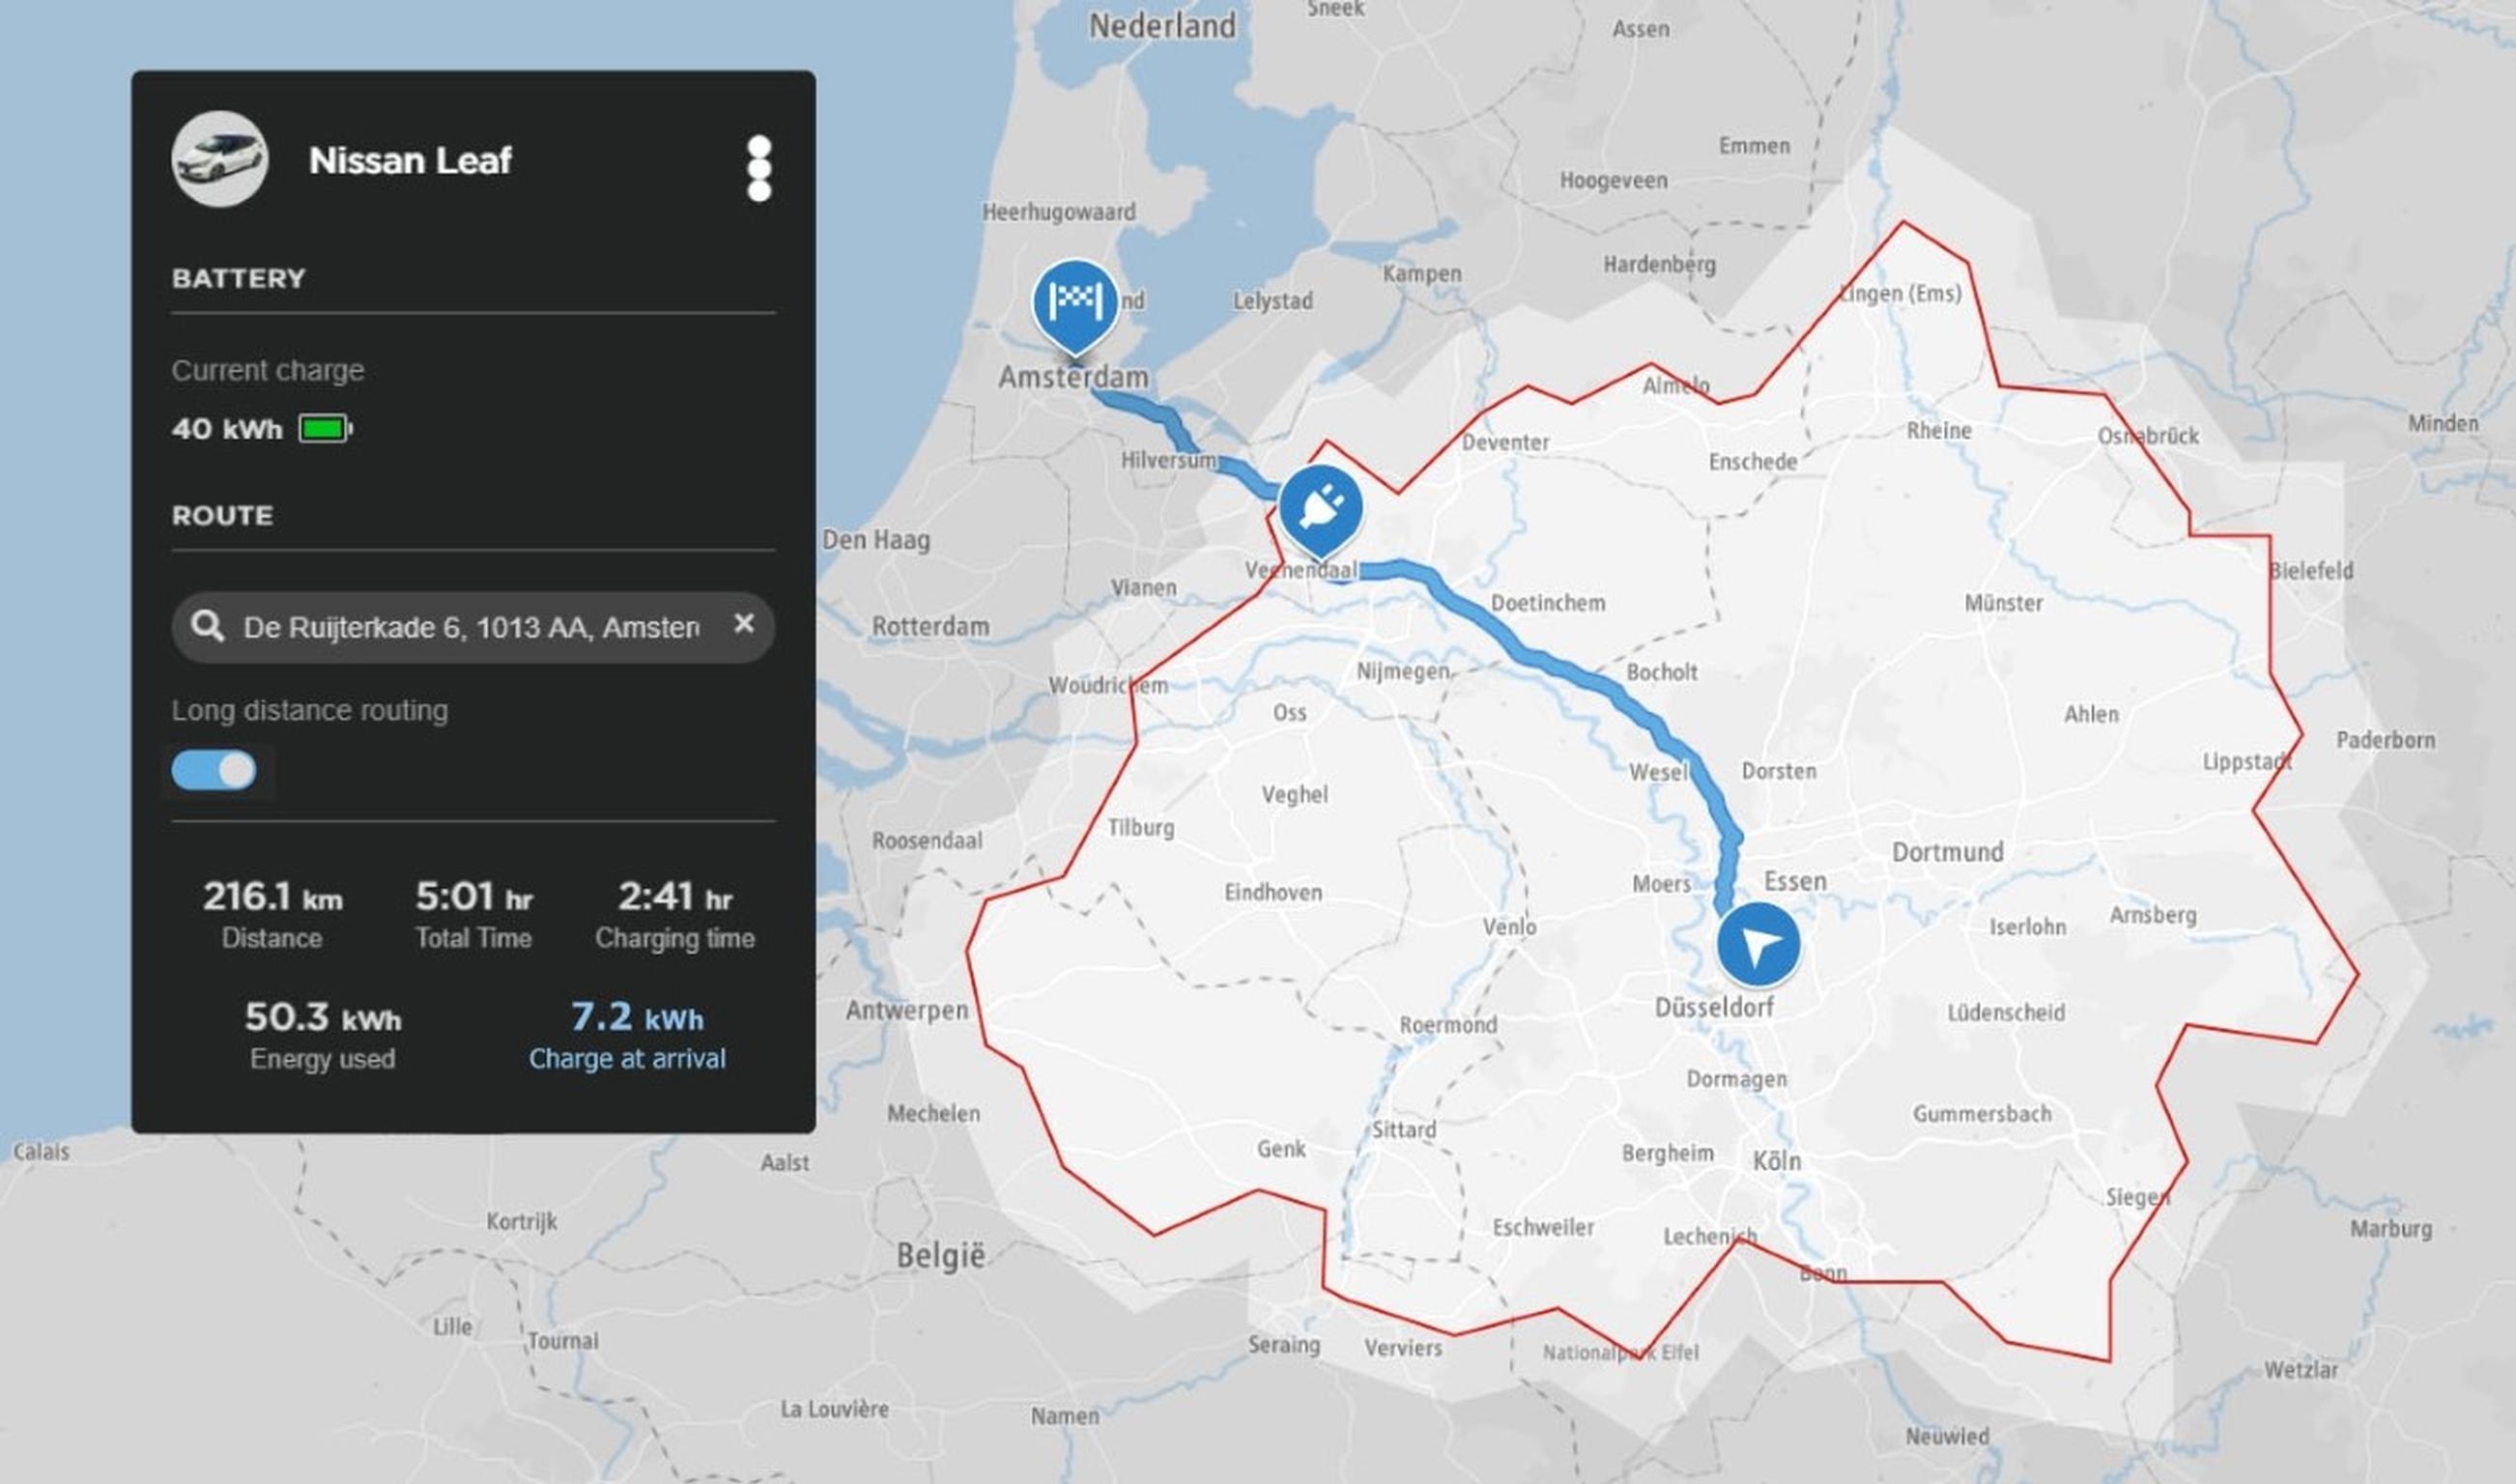This screenshot has width=2516, height=1484.
Task: Open the three-dot options menu
Action: coord(759,168)
